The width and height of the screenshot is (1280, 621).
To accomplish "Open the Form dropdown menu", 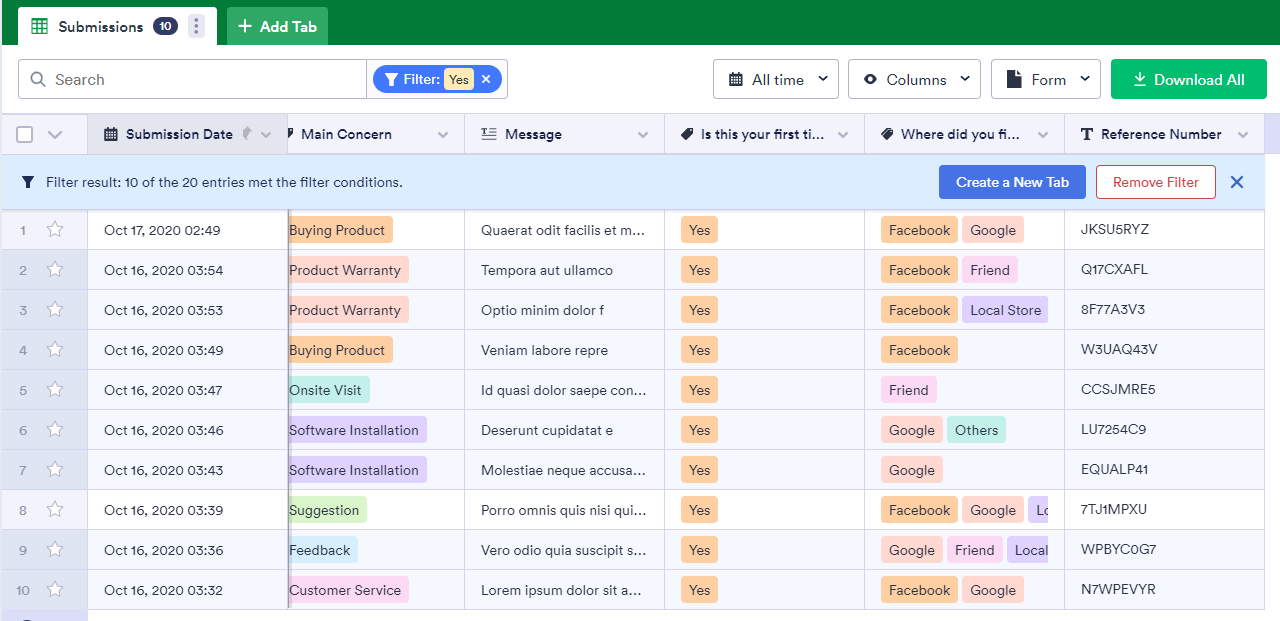I will [1045, 79].
